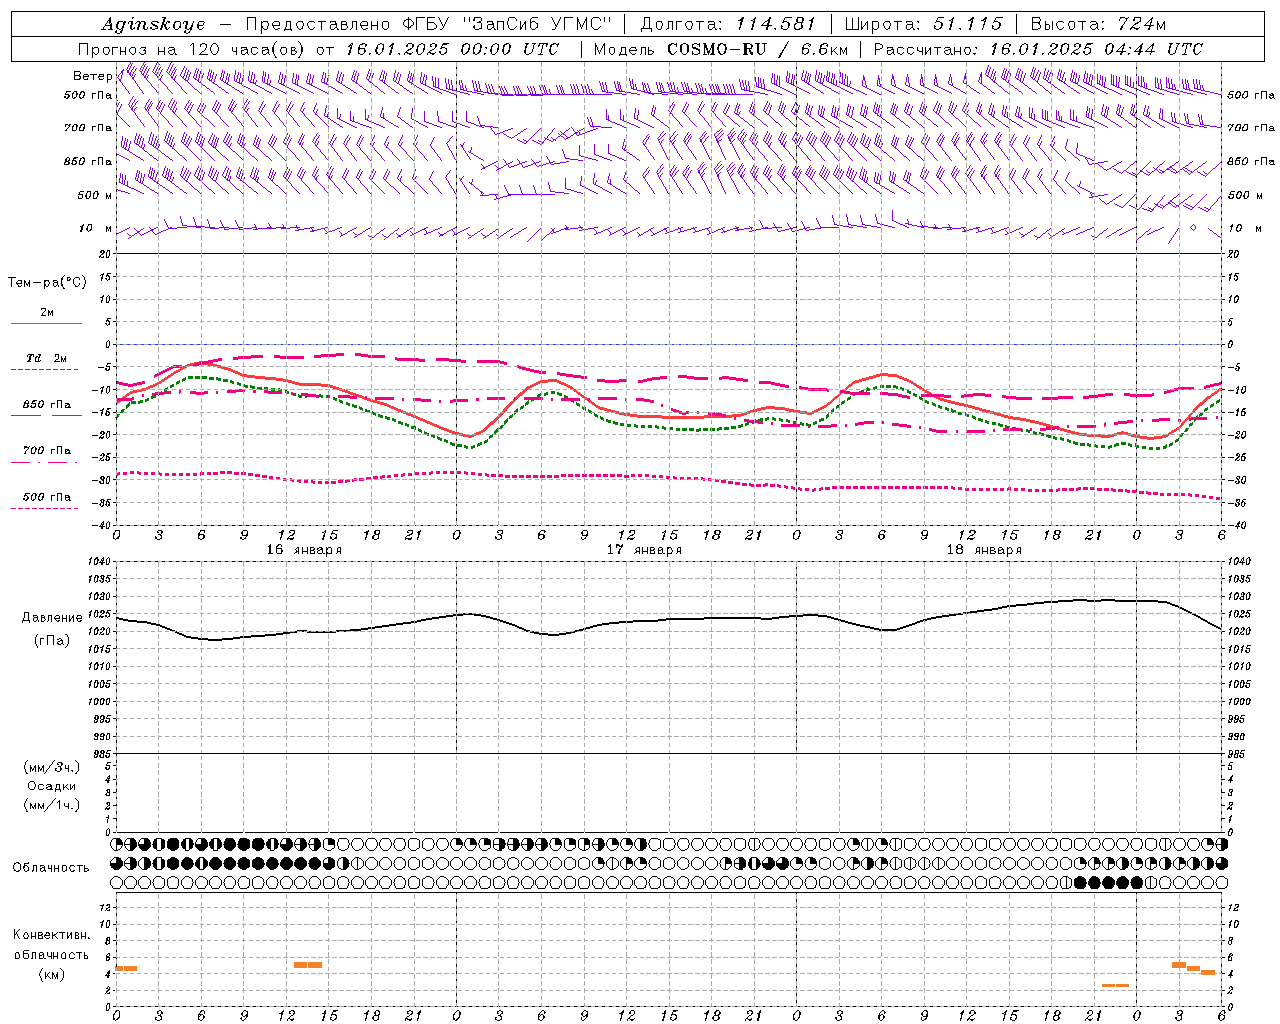This screenshot has height=1024, width=1280.
Task: Click the (км) convective cloud unit label
Action: point(51,975)
